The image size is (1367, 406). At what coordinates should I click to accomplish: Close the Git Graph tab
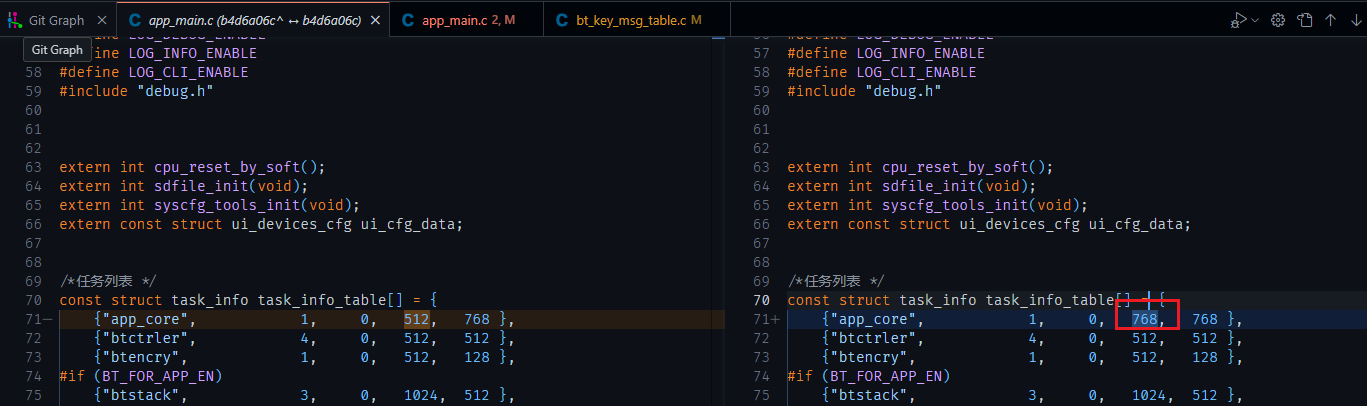(x=103, y=20)
